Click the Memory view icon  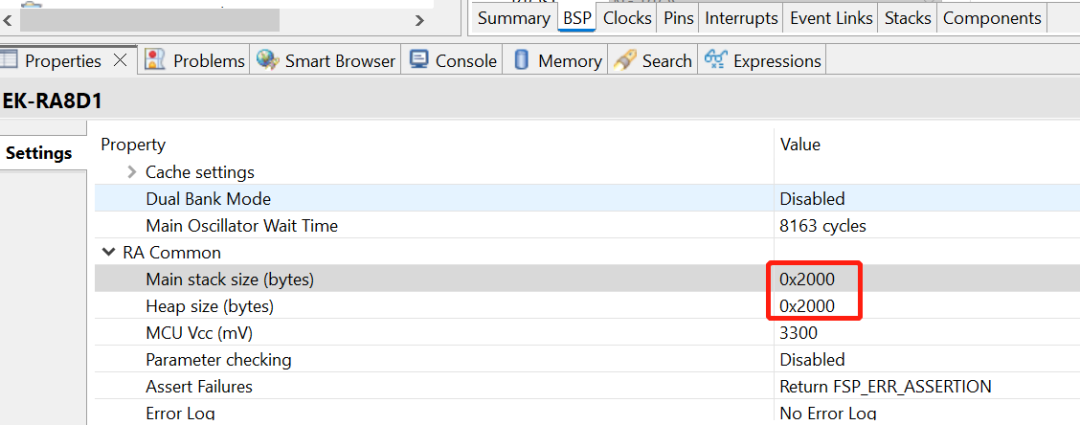click(x=521, y=61)
